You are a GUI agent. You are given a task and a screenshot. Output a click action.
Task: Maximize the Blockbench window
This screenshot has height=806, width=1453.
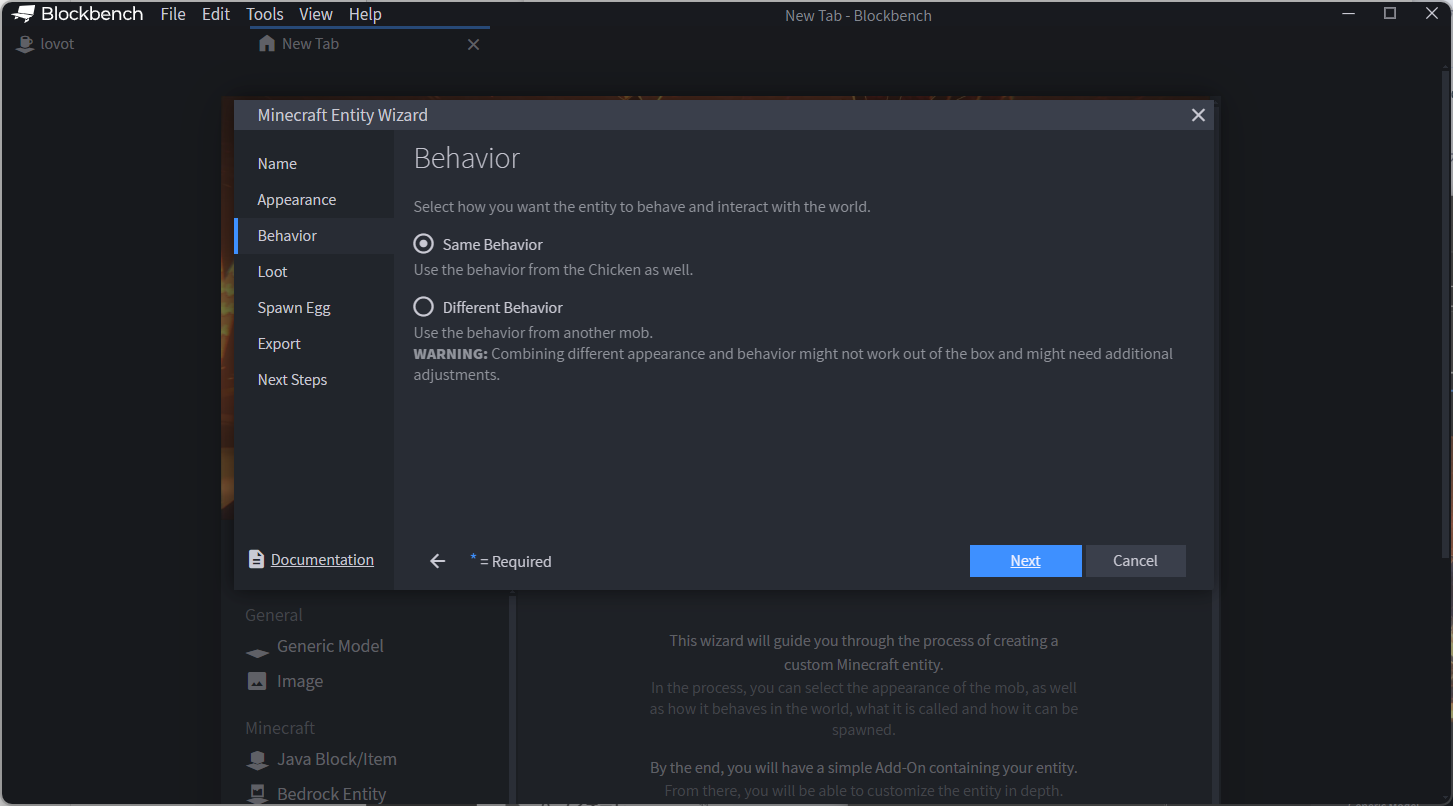tap(1390, 13)
